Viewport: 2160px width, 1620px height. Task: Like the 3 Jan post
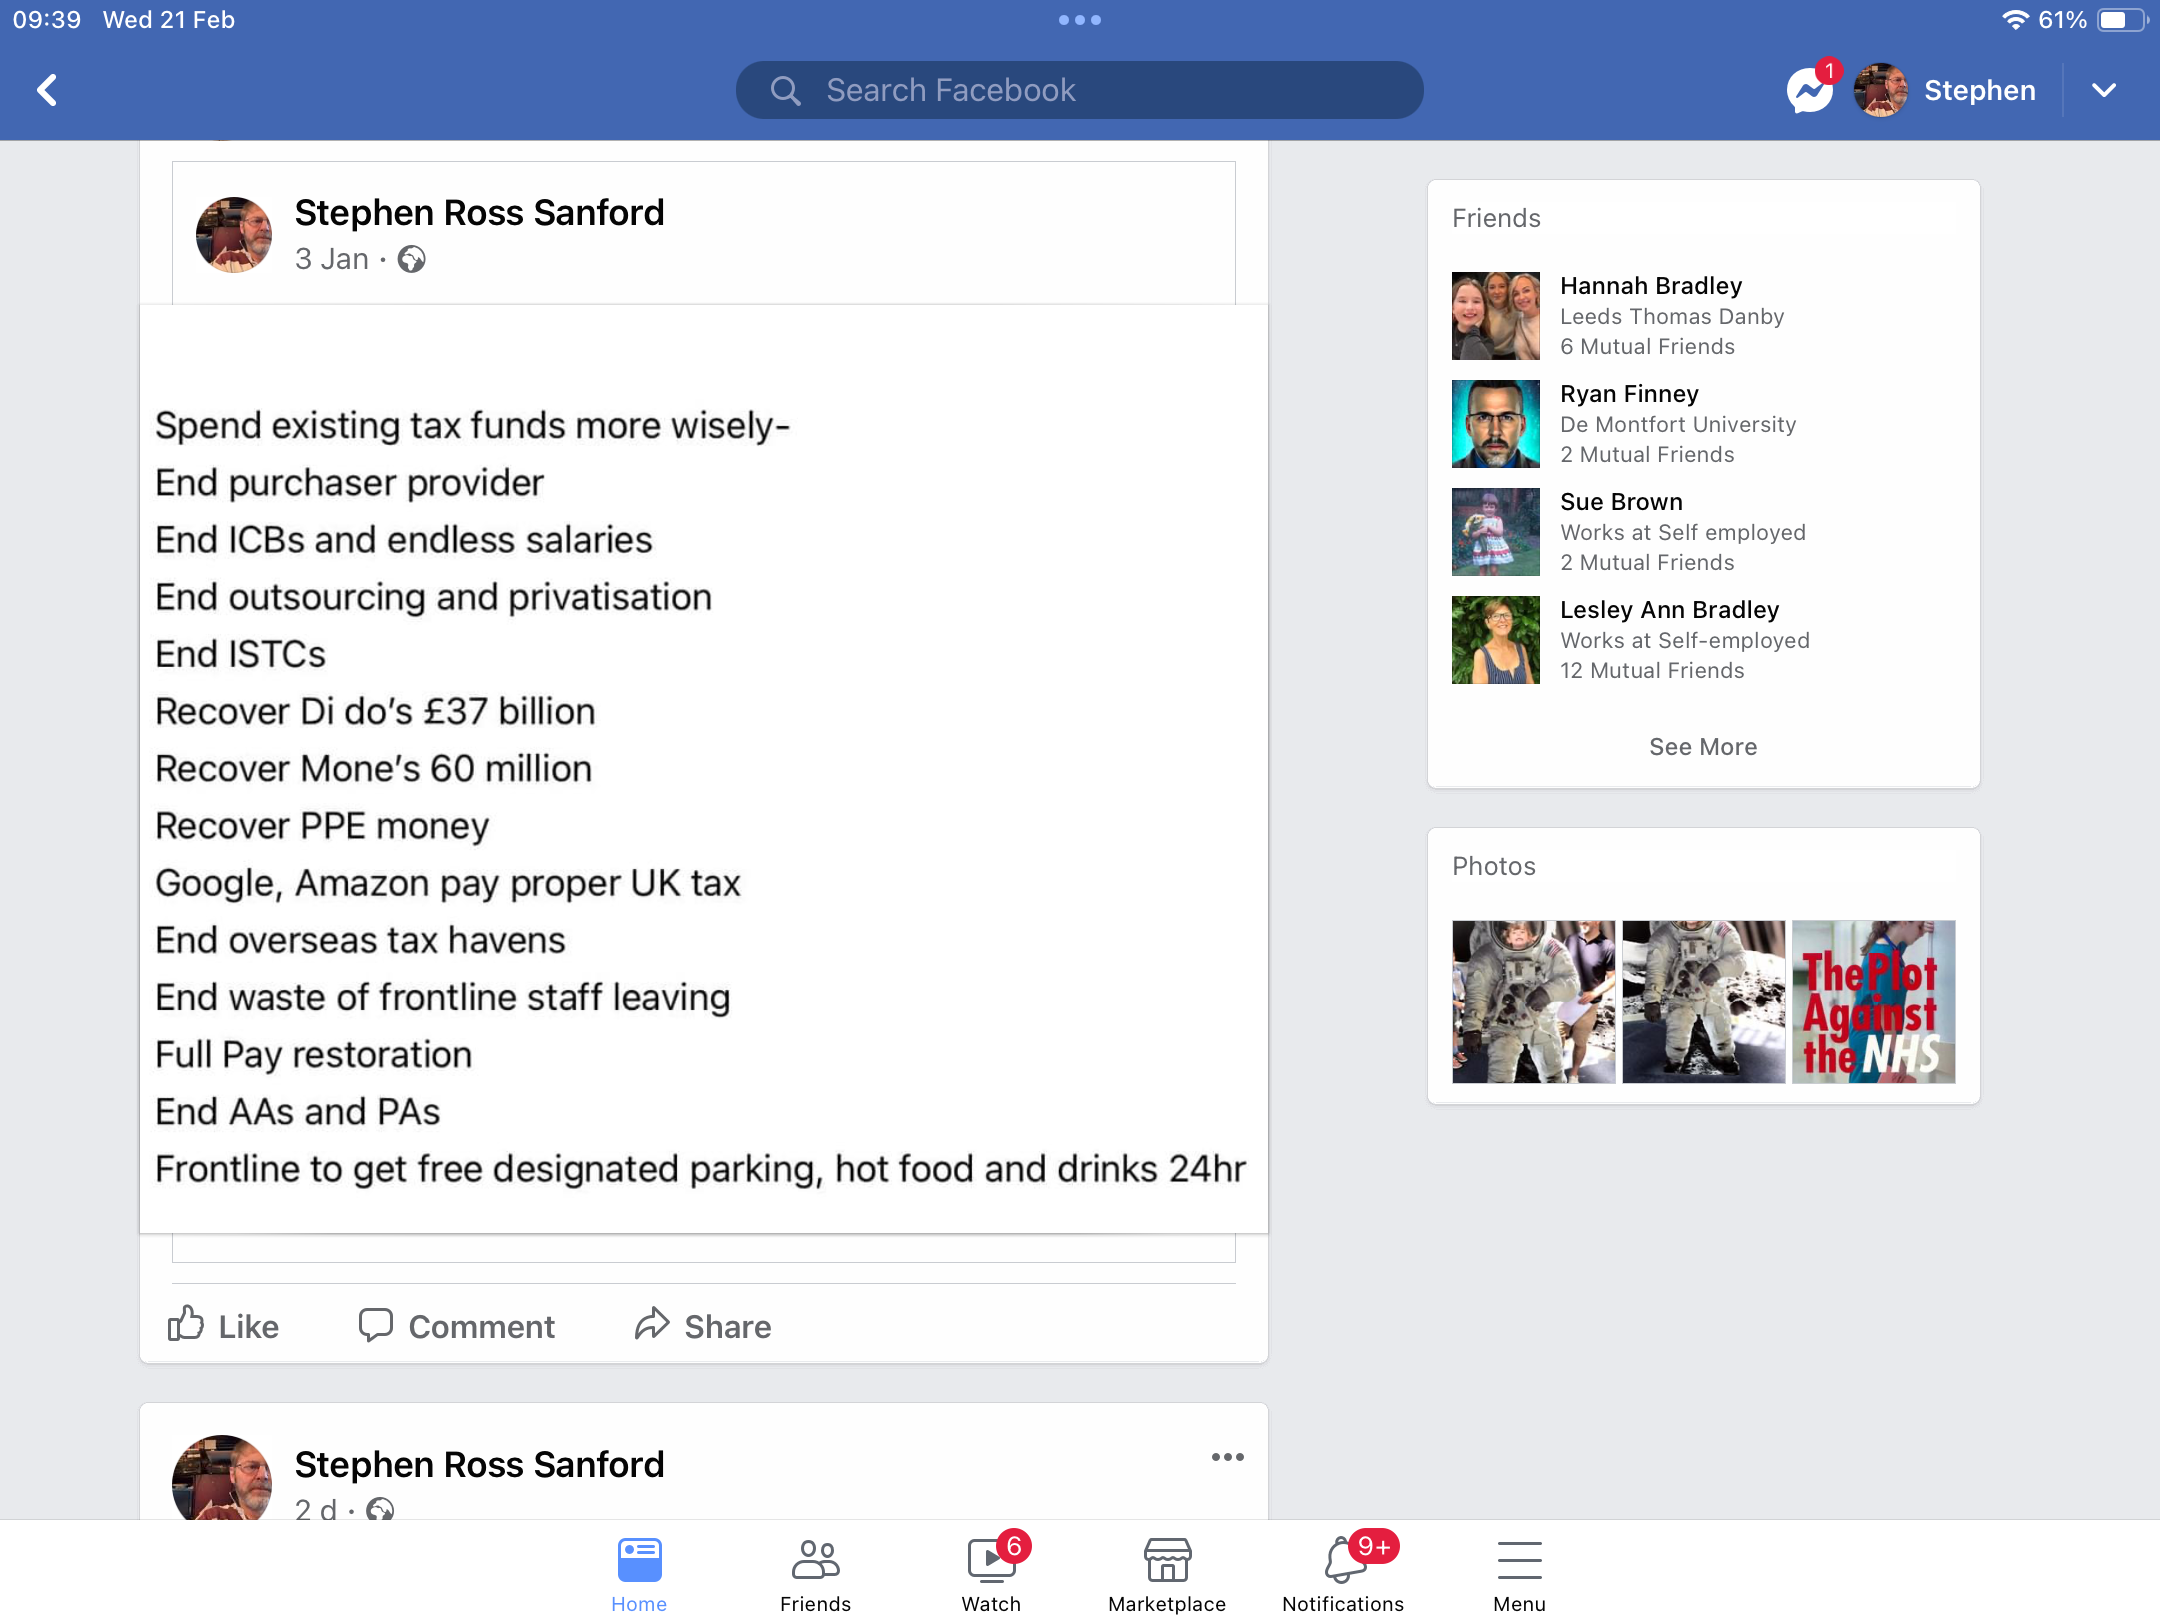pos(223,1326)
